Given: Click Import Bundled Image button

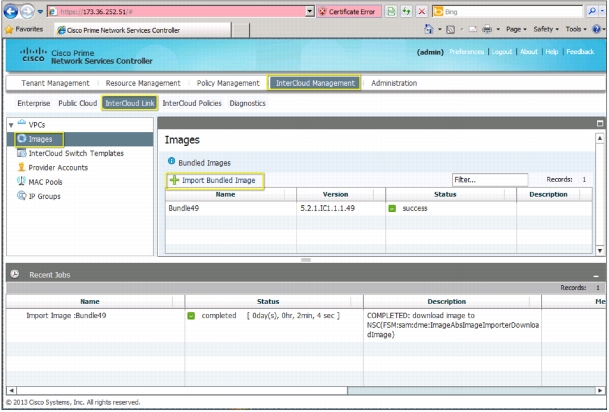Looking at the screenshot, I should tap(215, 181).
